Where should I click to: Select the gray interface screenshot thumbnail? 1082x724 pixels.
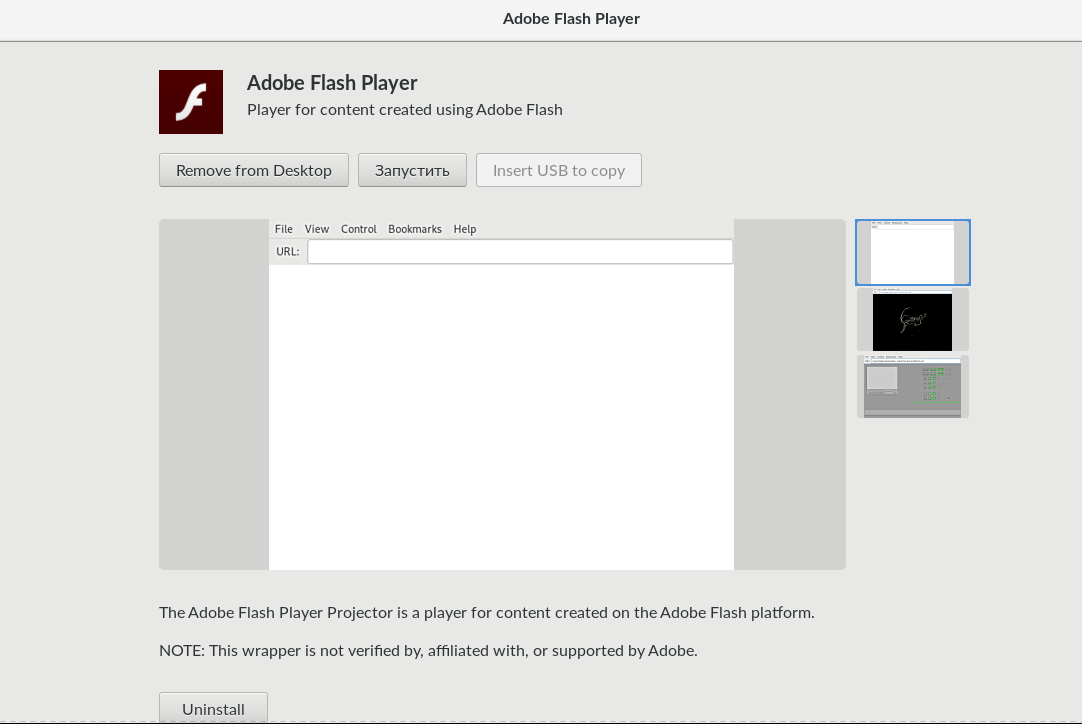[x=913, y=387]
